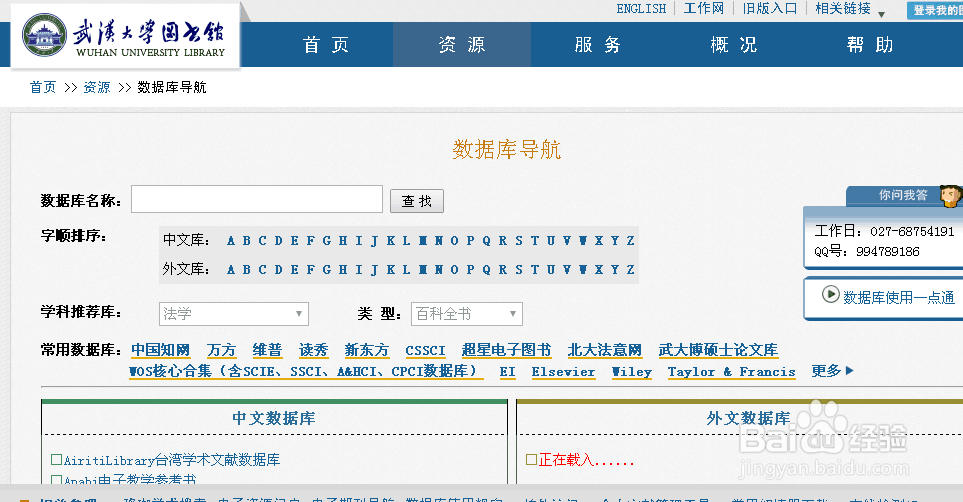Select letter A in the 中文库 row
Image resolution: width=963 pixels, height=502 pixels.
tap(230, 240)
